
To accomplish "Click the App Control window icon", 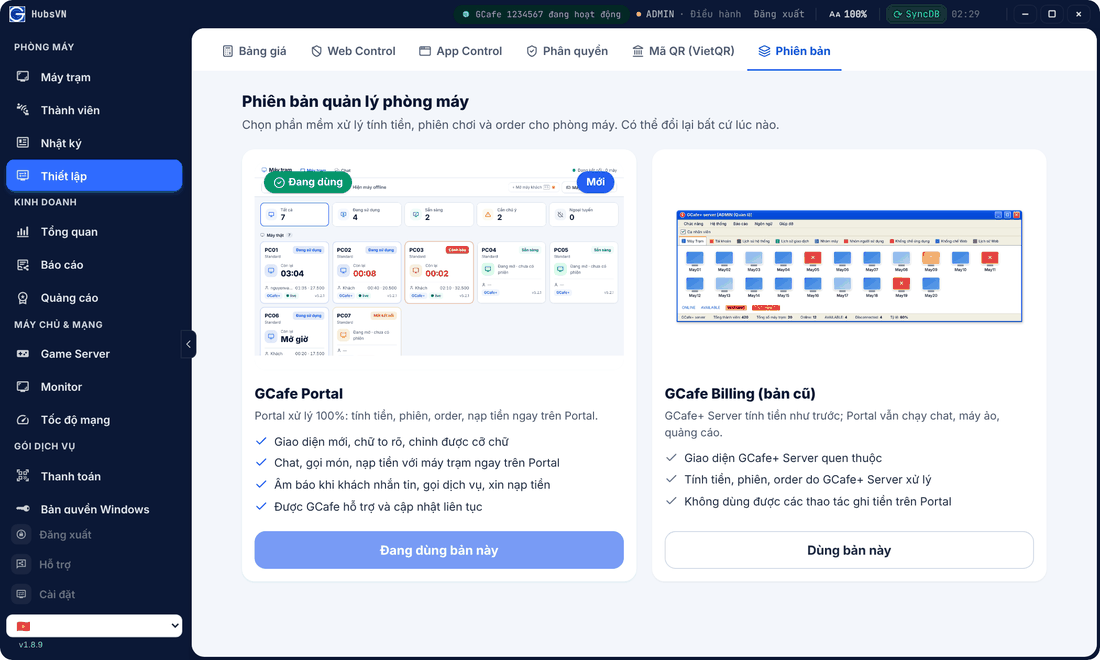I will (424, 50).
